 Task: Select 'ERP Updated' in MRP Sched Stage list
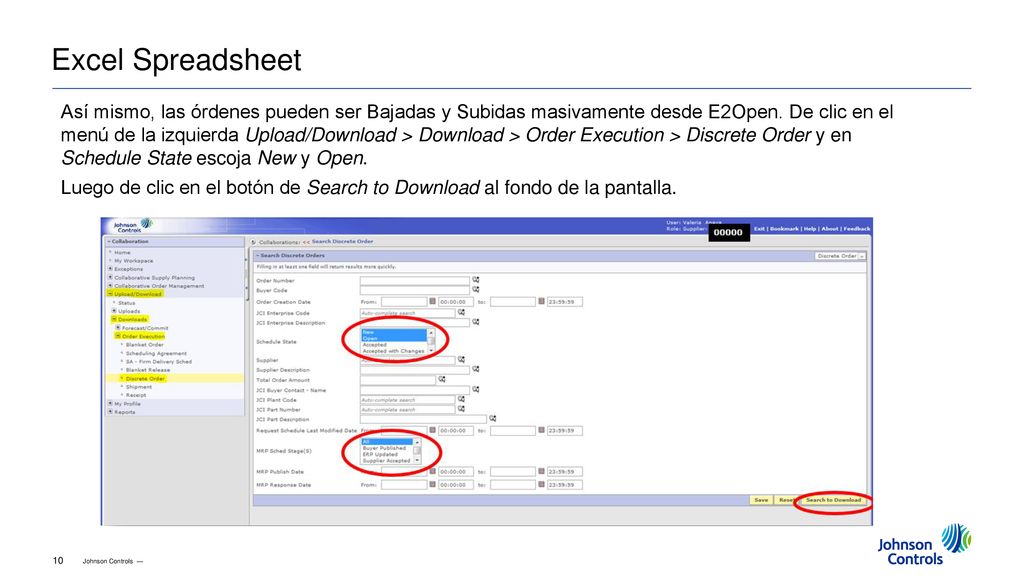click(388, 455)
